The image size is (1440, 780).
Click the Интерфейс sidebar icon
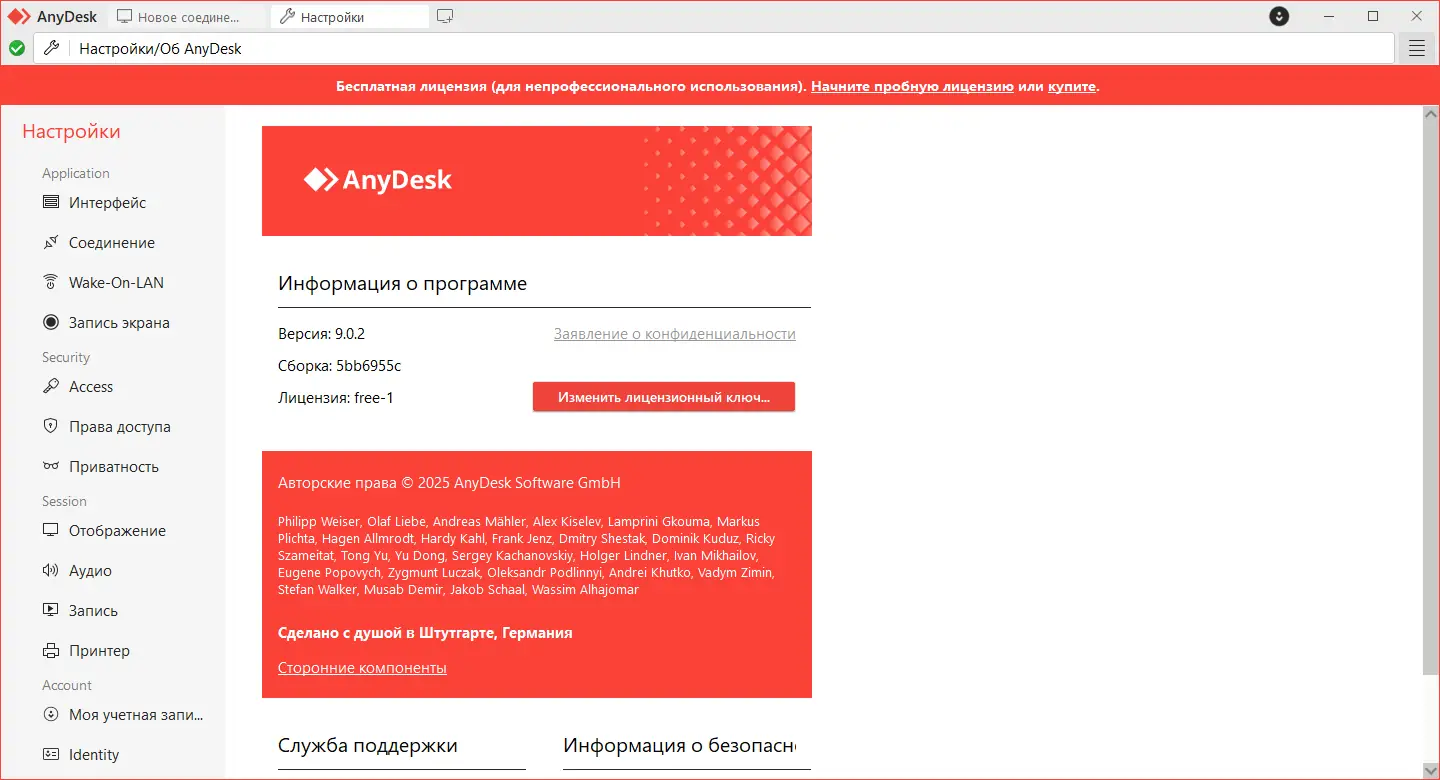coord(51,202)
